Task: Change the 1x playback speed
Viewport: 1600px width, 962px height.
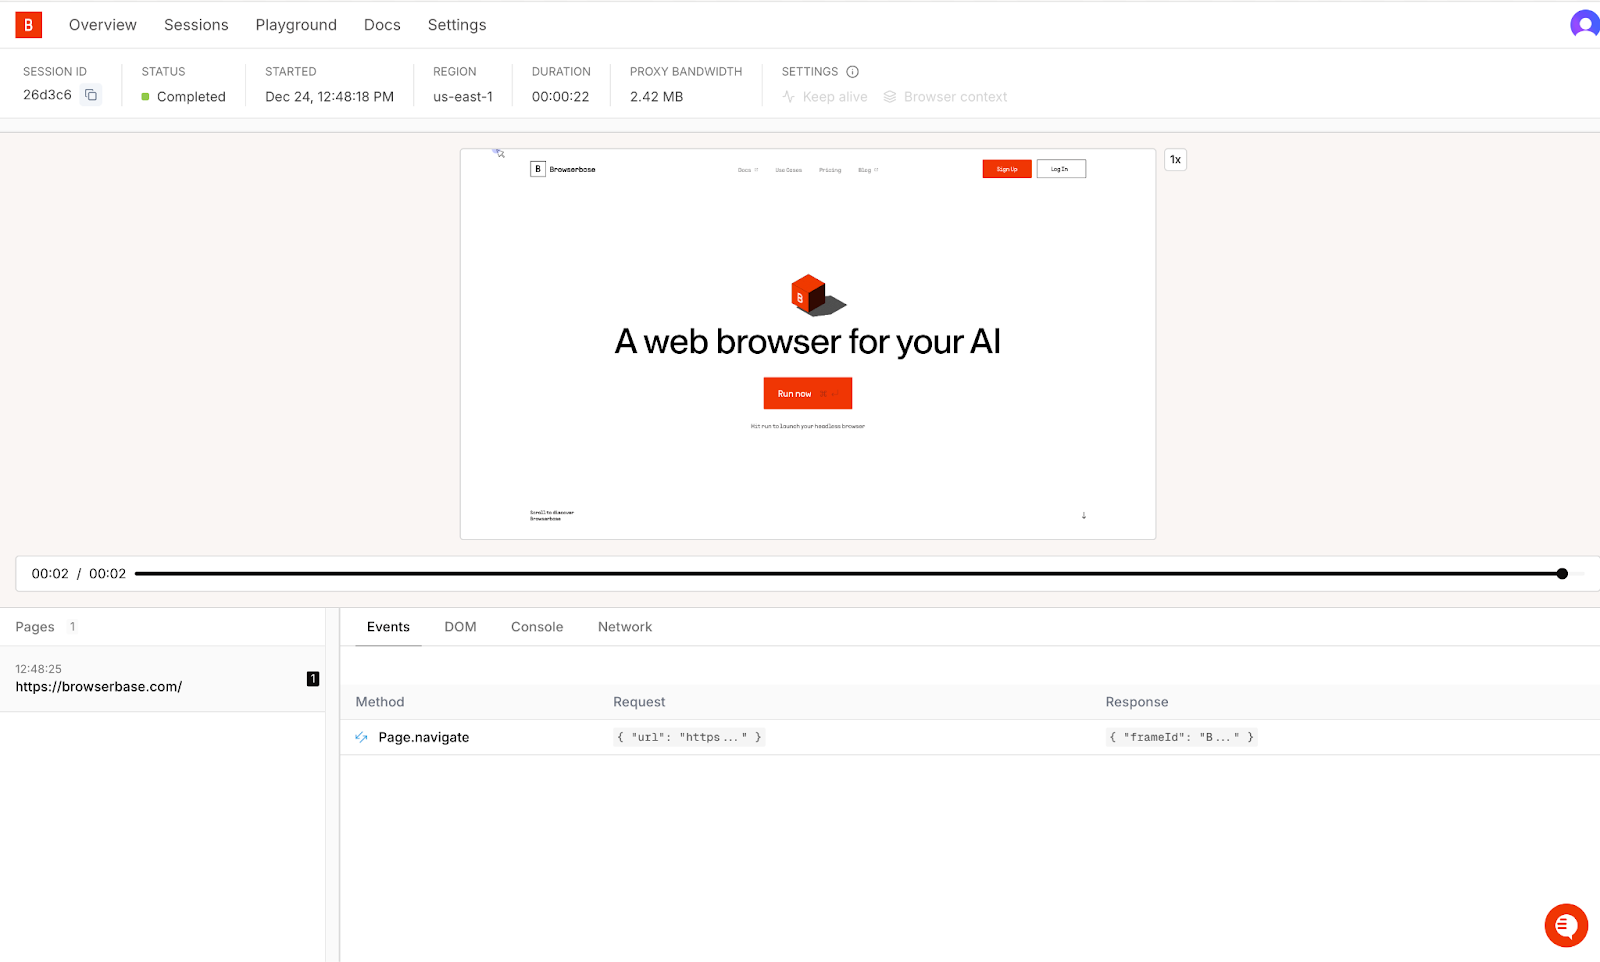Action: coord(1176,160)
